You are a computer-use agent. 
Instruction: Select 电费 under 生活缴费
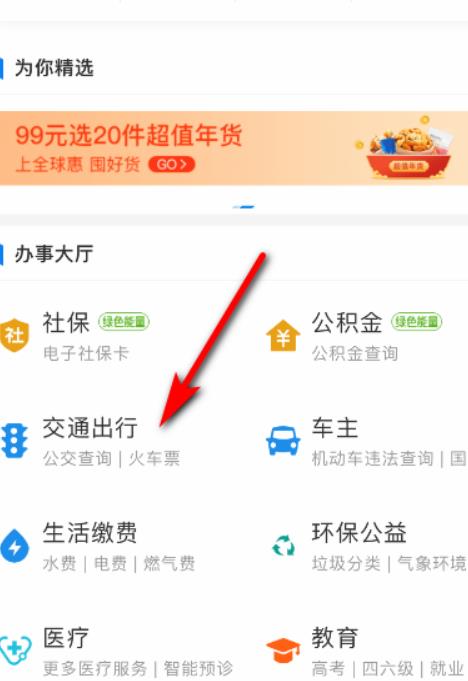pos(110,564)
